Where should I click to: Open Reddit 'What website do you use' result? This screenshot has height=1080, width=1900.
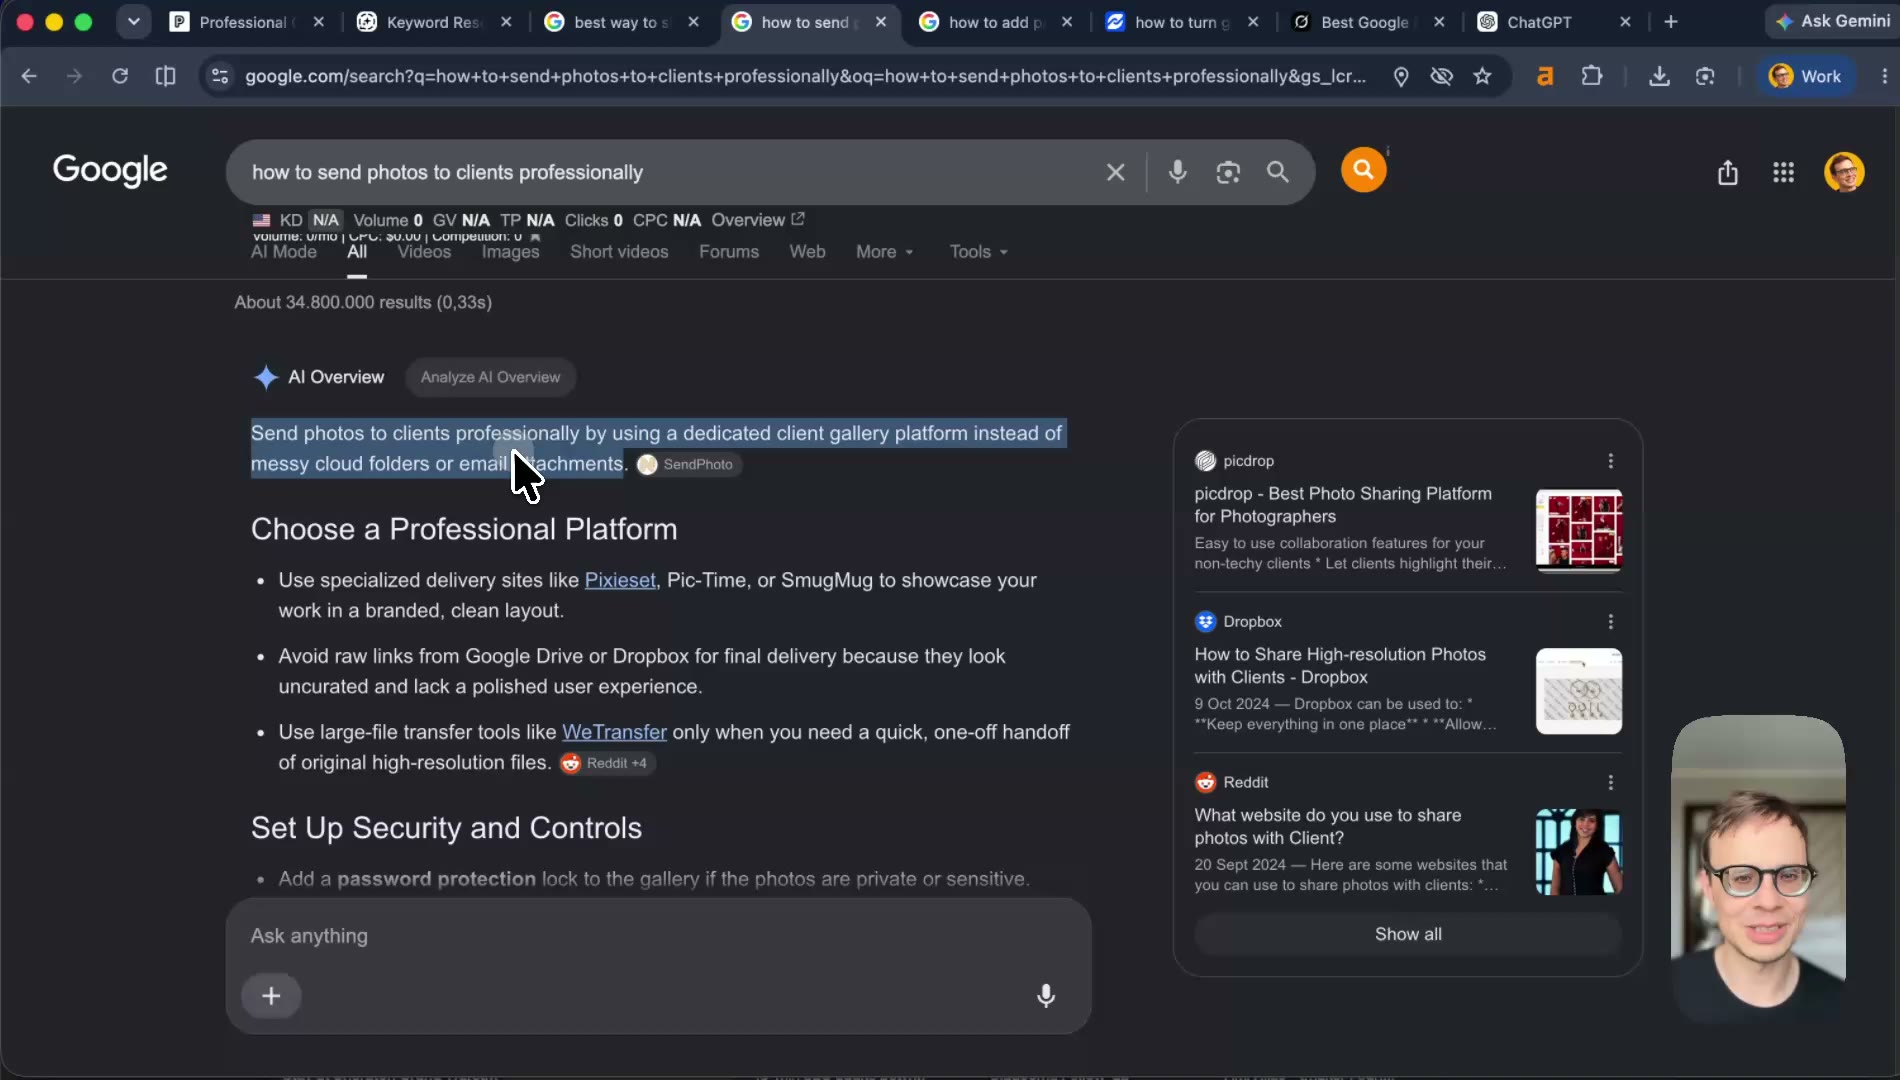click(x=1328, y=827)
